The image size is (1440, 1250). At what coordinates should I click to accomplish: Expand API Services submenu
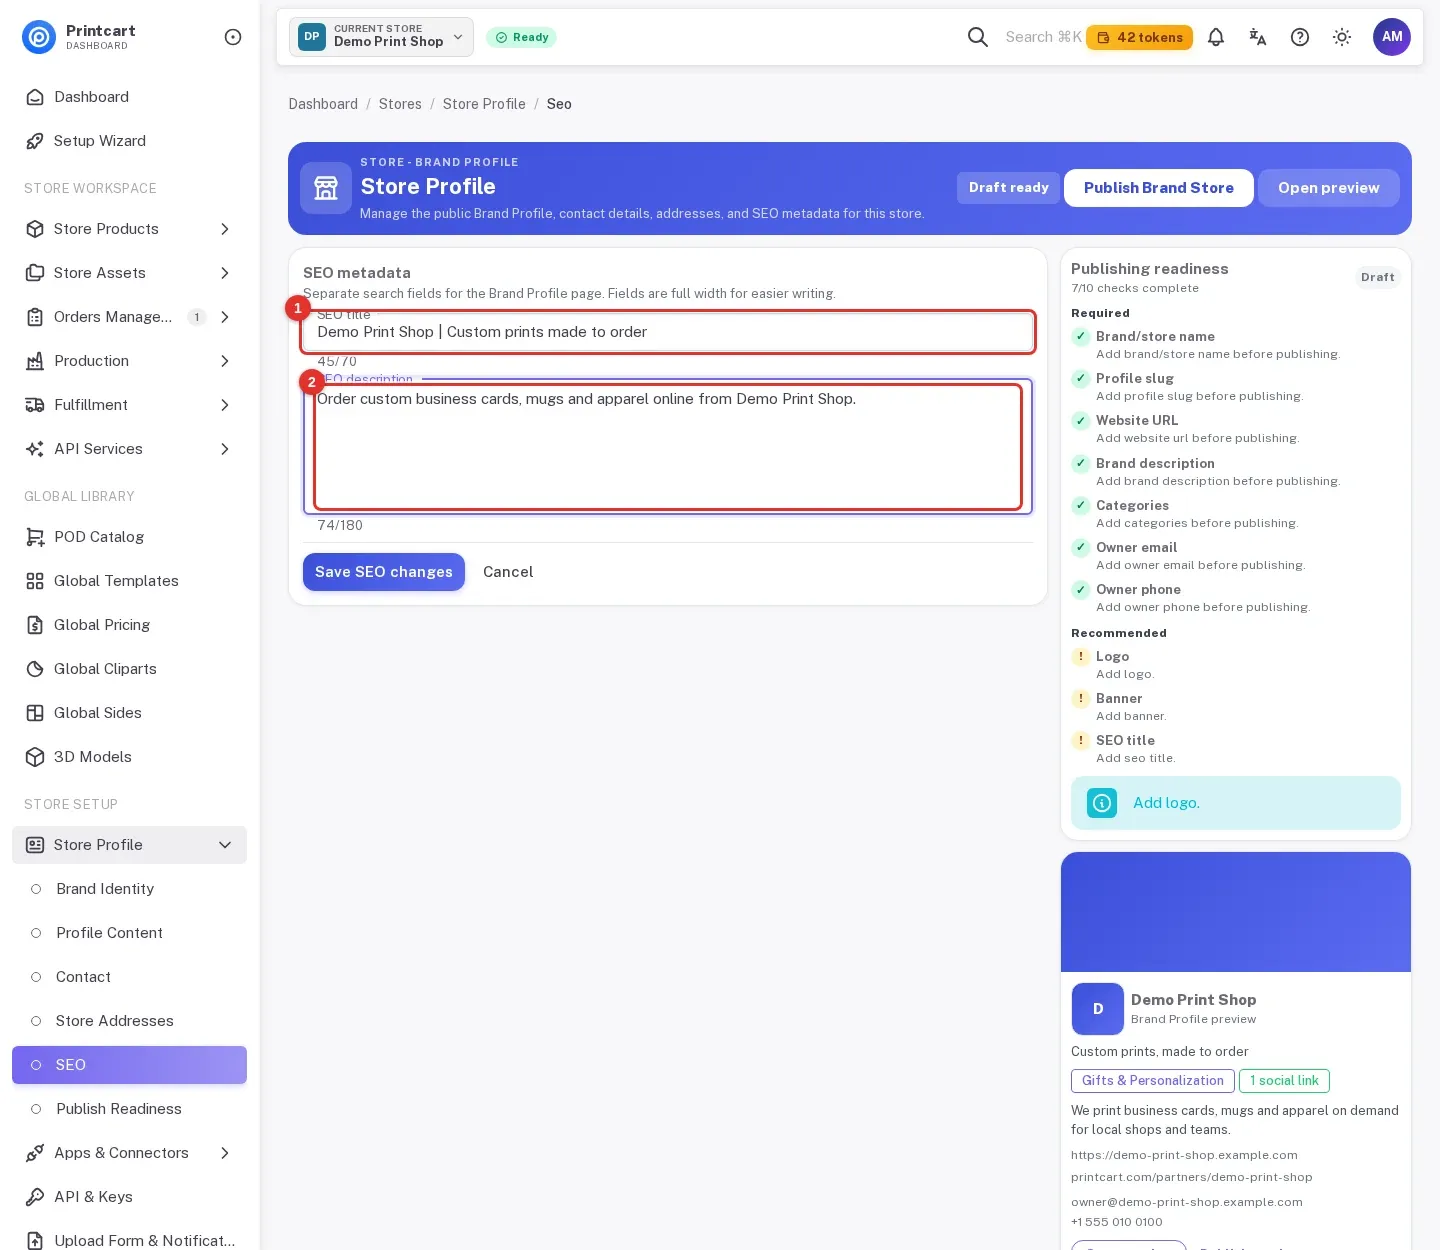[130, 449]
